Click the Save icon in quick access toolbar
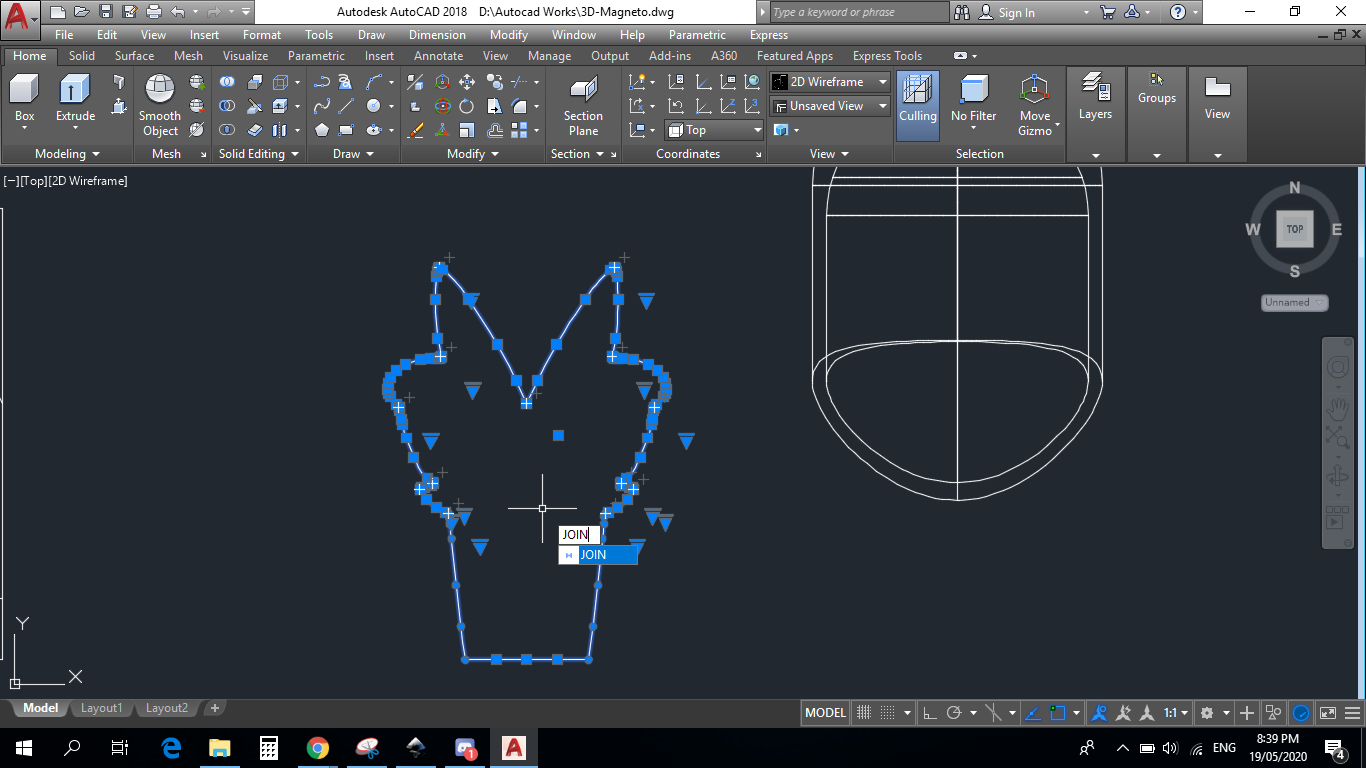This screenshot has width=1366, height=768. 104,12
